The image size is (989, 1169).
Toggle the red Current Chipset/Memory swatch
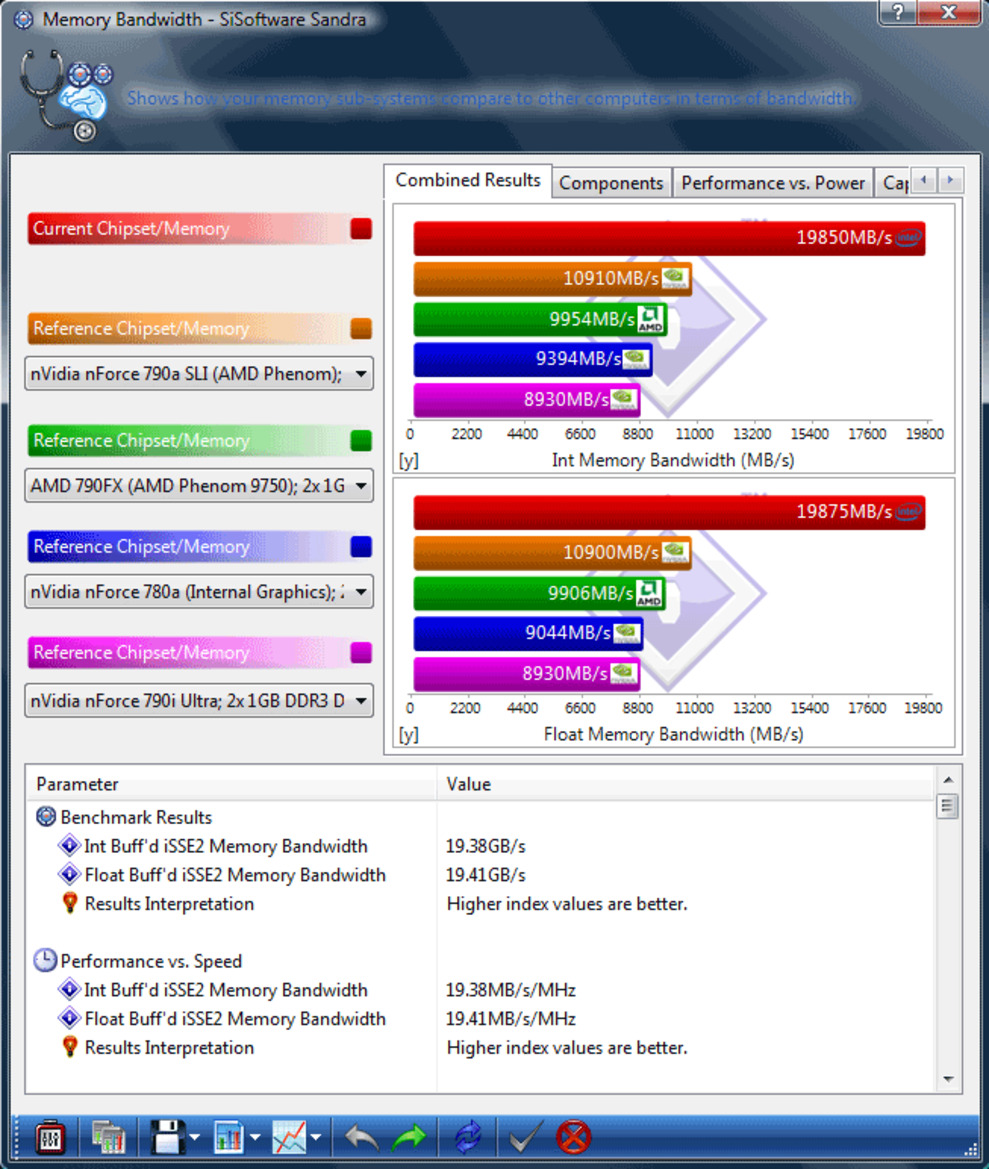click(x=361, y=229)
